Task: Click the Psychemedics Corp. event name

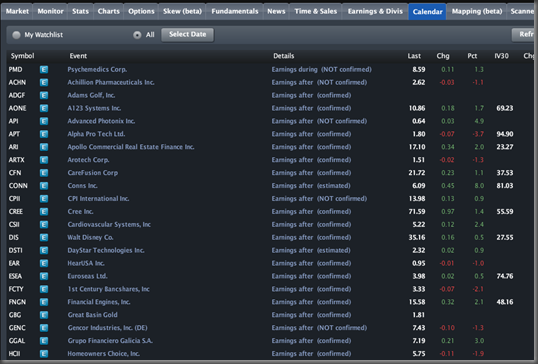Action: pos(97,70)
